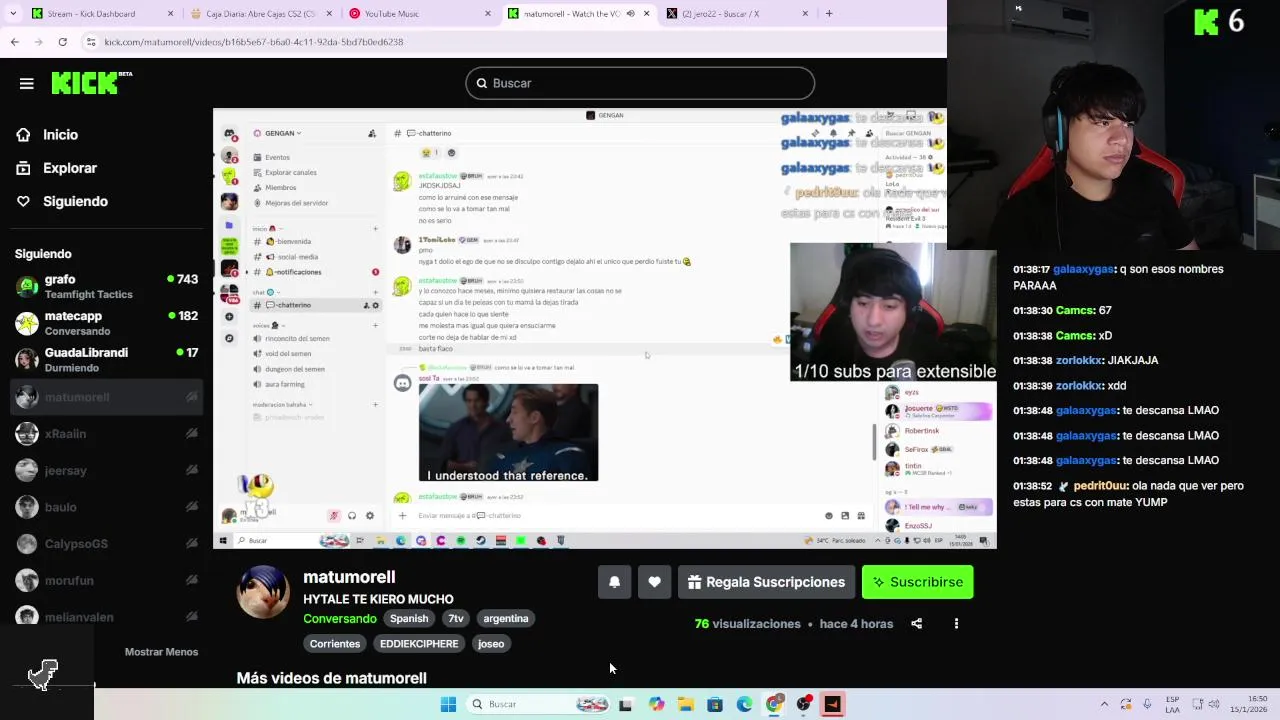Click the 'Más videos de matumorell' heading
The image size is (1280, 720).
[x=331, y=678]
